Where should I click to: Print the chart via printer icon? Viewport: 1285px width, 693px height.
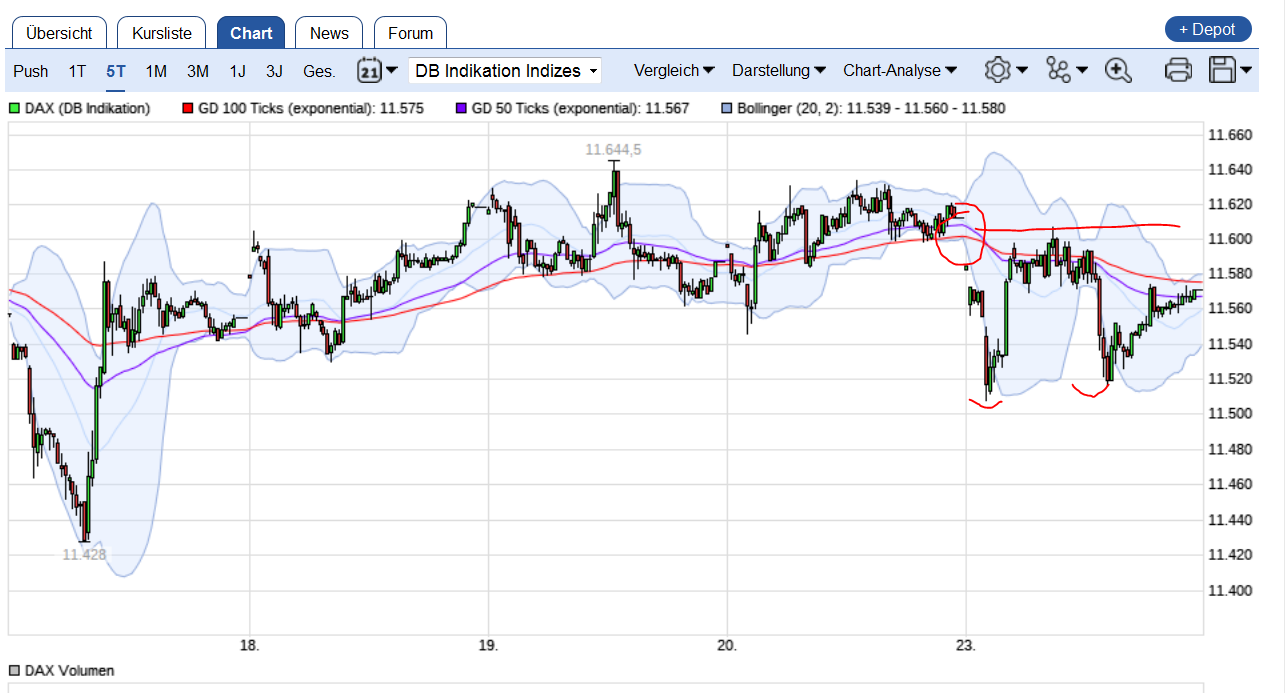coord(1179,70)
